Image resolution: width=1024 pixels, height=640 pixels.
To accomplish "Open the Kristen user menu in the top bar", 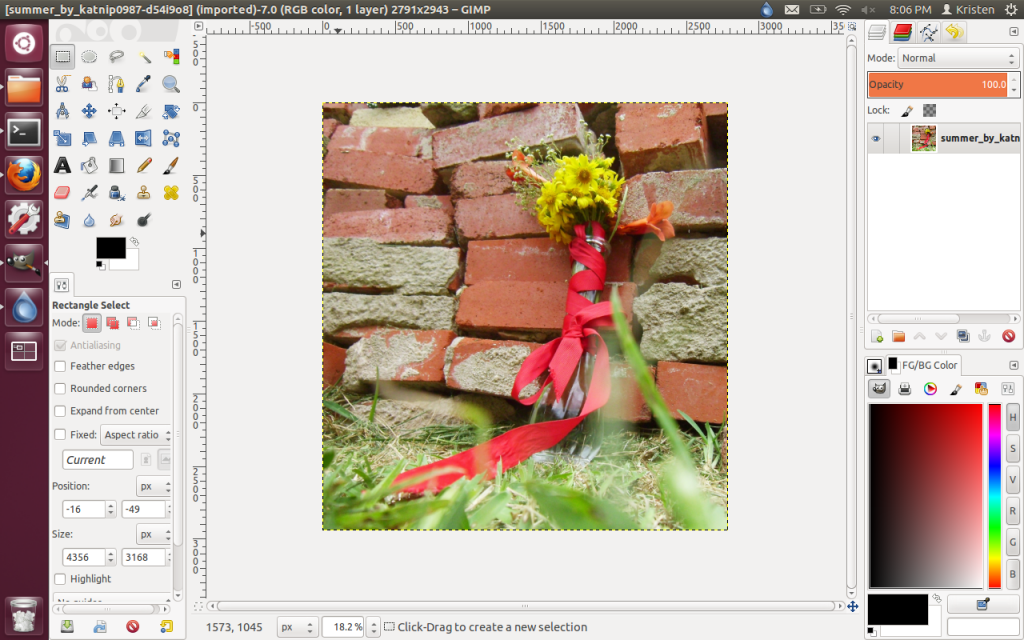I will pyautogui.click(x=968, y=9).
